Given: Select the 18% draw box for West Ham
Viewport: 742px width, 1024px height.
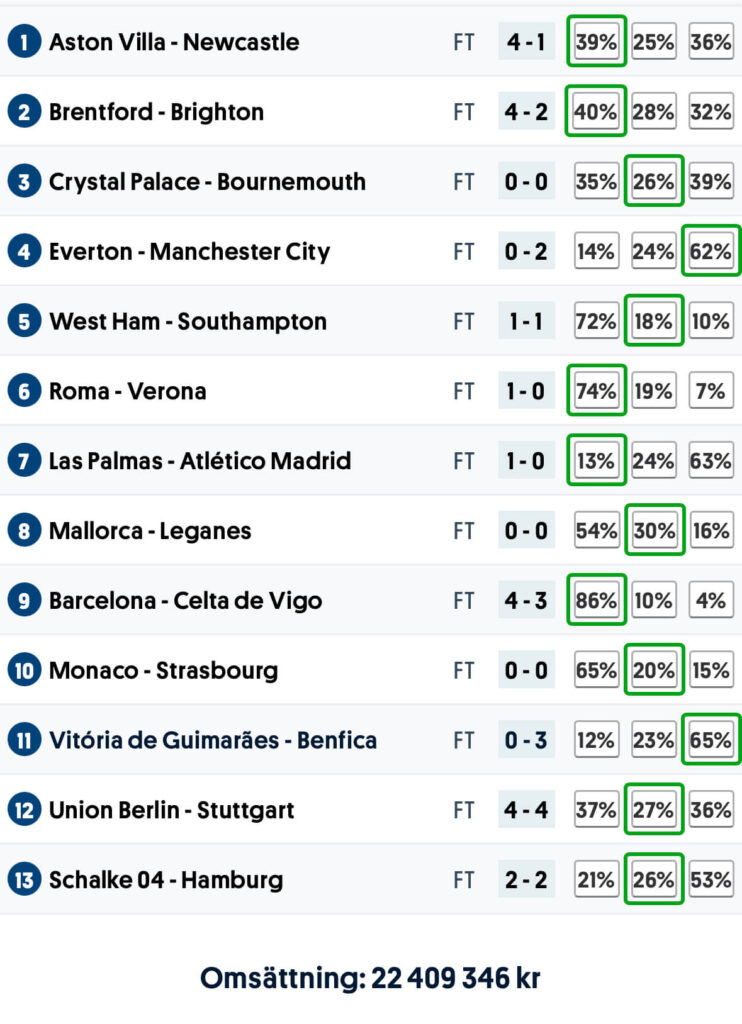Looking at the screenshot, I should [653, 321].
